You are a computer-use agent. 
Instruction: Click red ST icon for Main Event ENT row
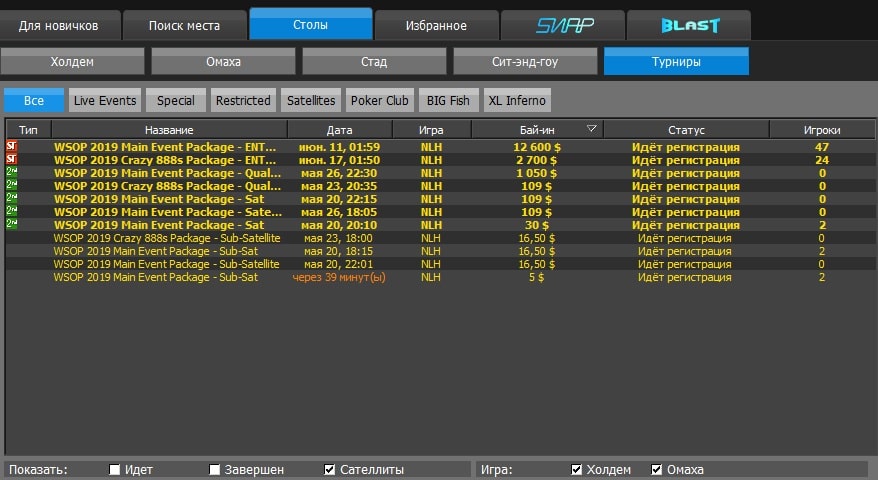coord(12,147)
